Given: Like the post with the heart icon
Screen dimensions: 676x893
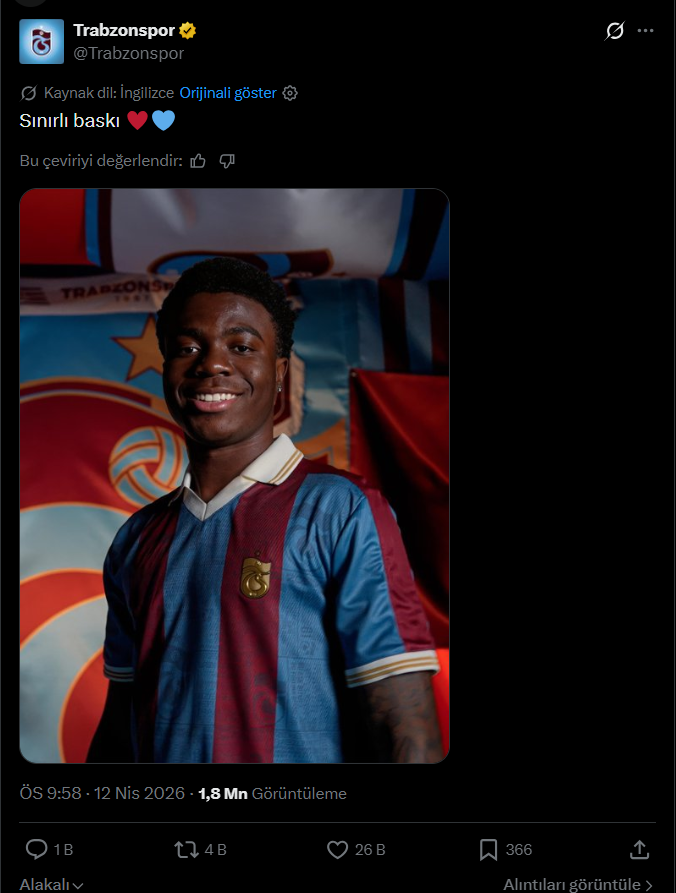Looking at the screenshot, I should coord(338,850).
